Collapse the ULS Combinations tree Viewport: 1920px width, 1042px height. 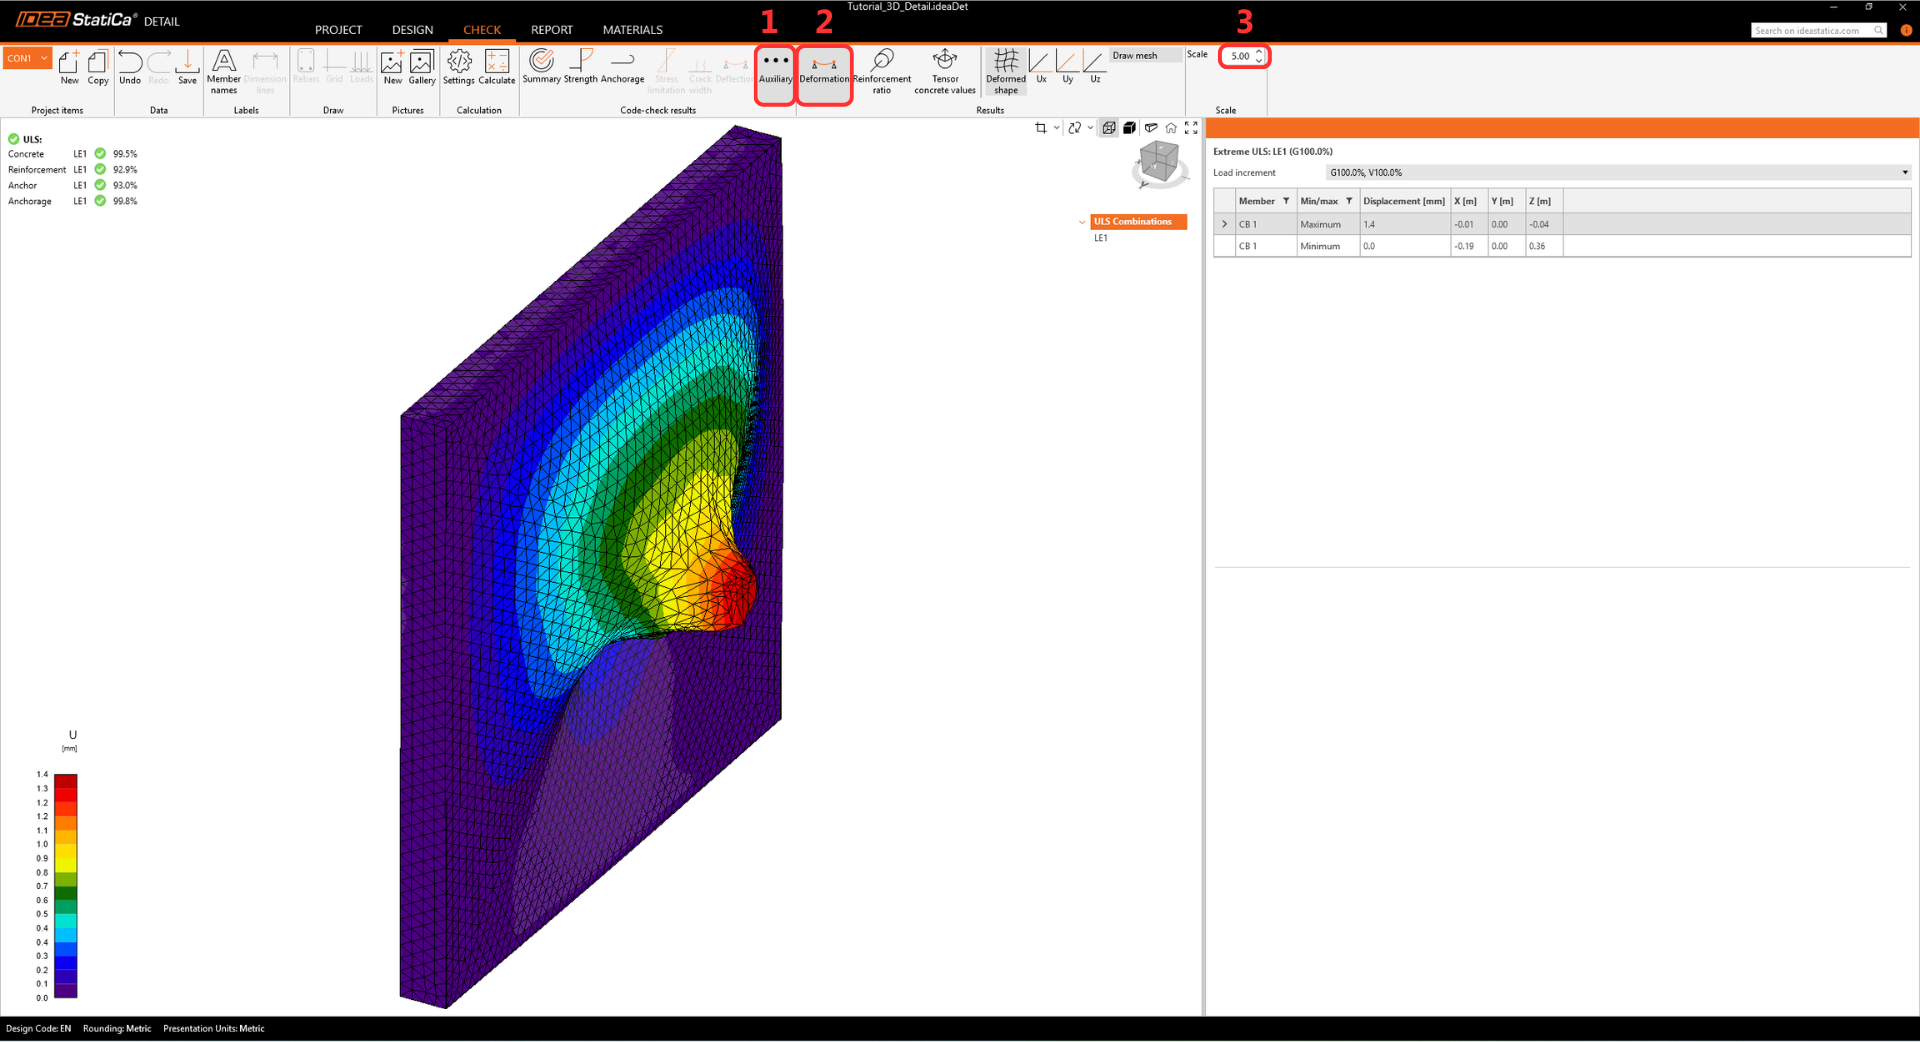(1082, 222)
